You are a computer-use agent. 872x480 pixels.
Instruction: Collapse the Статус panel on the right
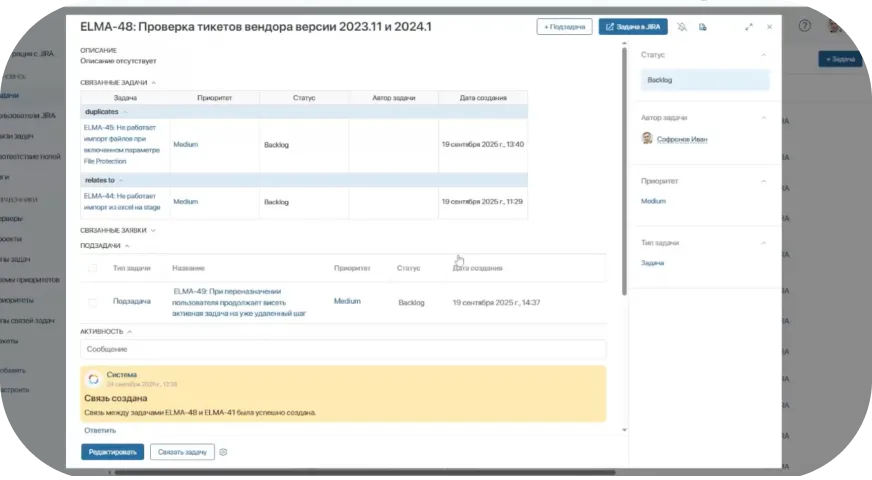[764, 55]
